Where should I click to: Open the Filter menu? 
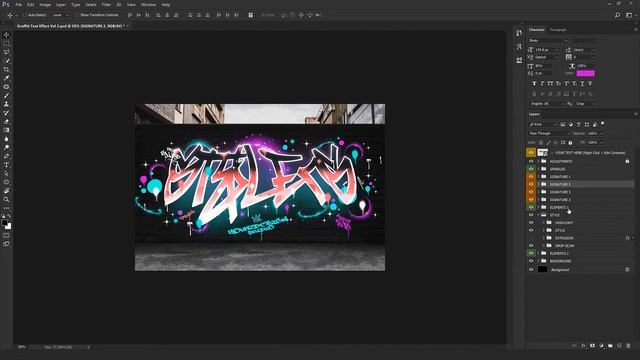106,4
